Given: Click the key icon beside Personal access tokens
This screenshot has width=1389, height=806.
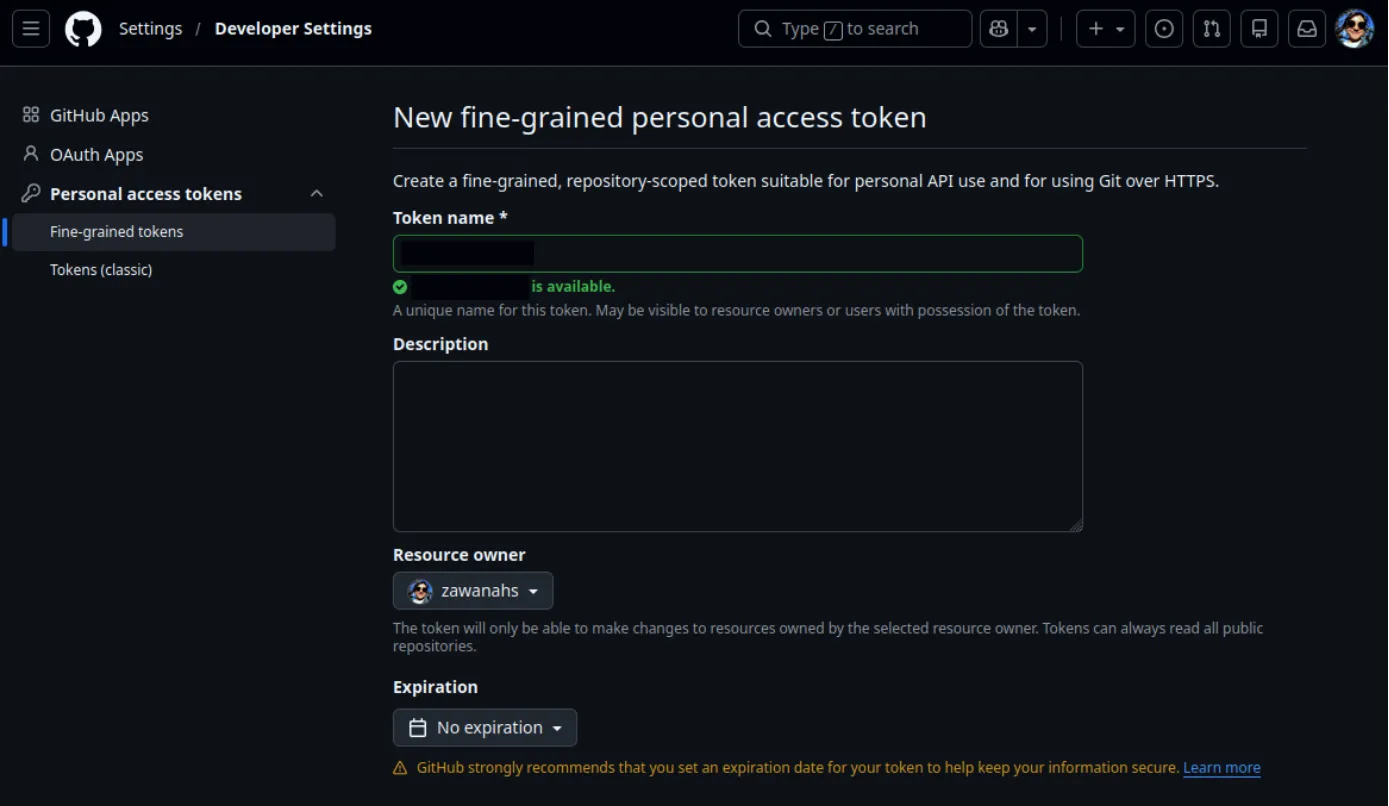Looking at the screenshot, I should pyautogui.click(x=31, y=193).
